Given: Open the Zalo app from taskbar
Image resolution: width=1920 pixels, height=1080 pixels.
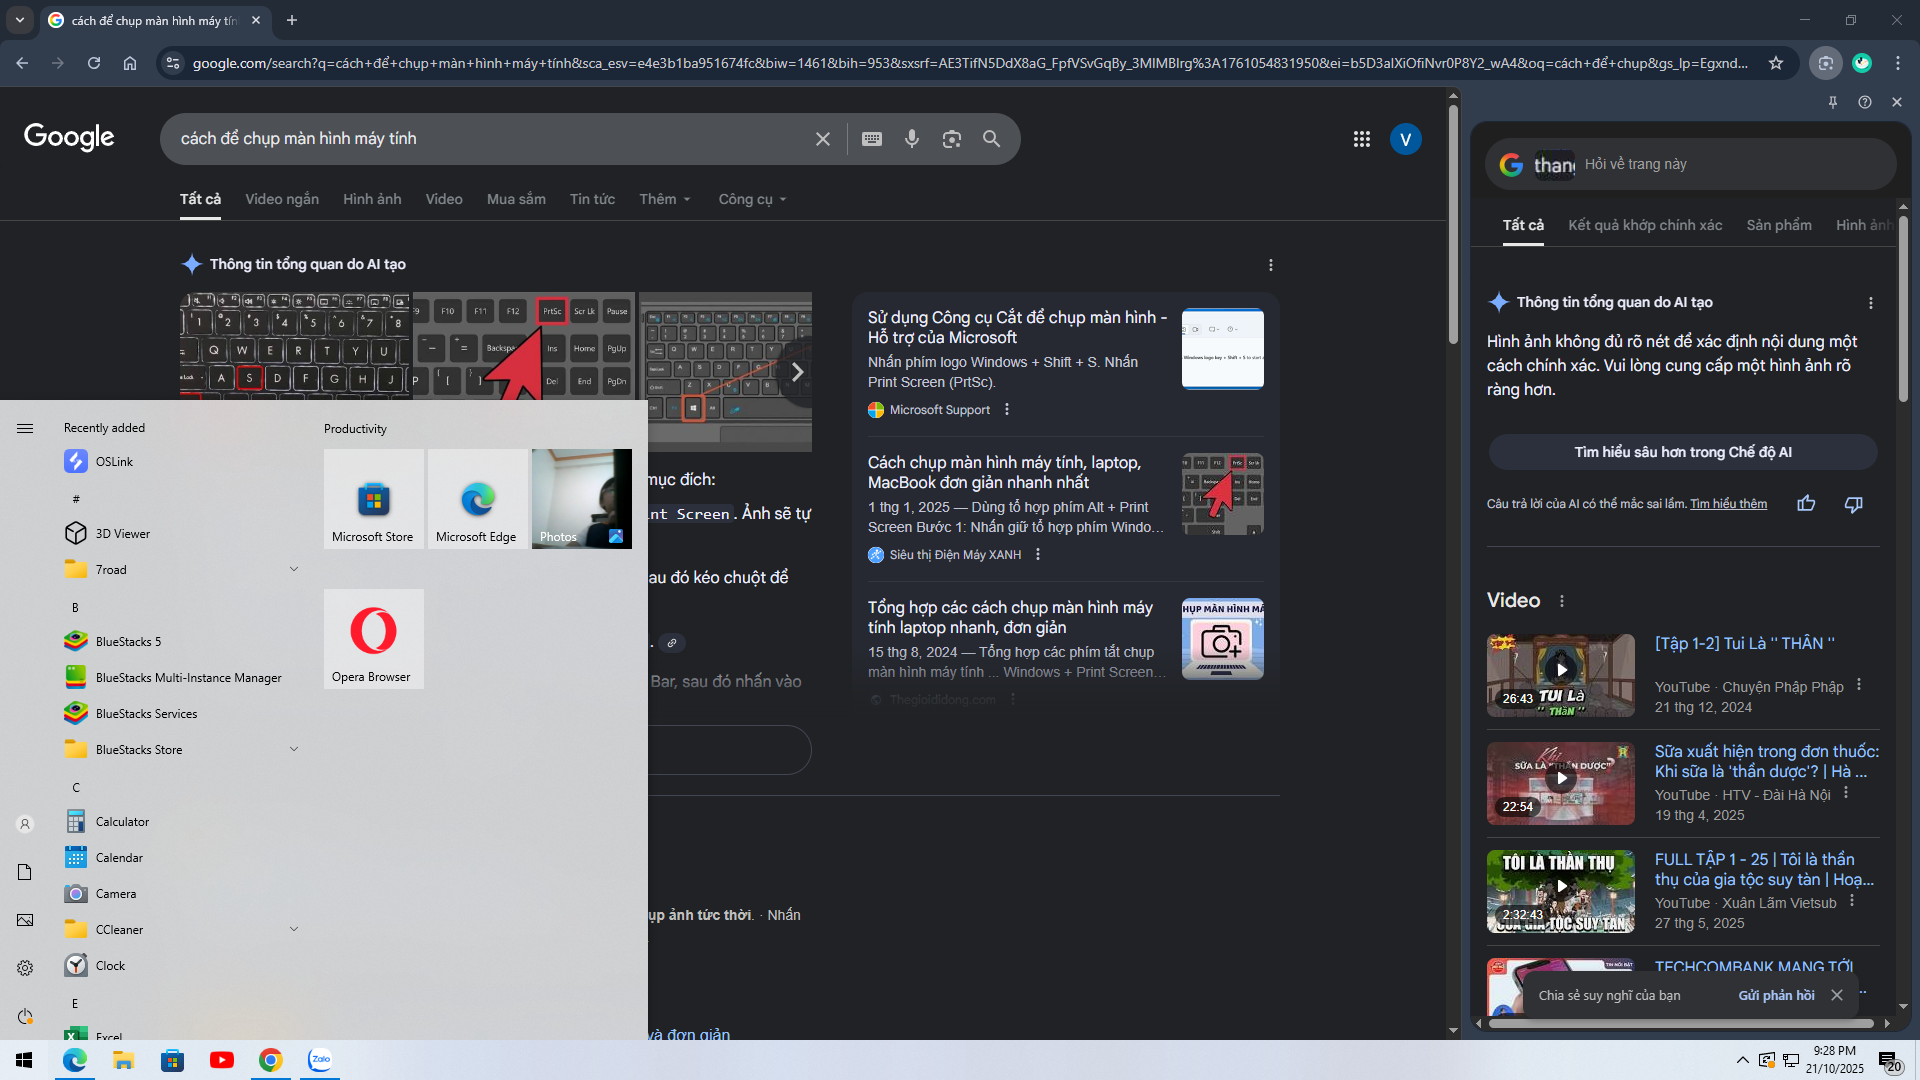Looking at the screenshot, I should (x=320, y=1060).
